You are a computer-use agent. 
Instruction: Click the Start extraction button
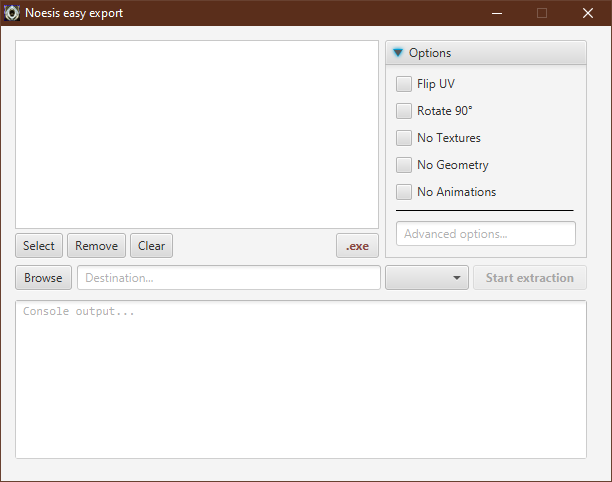(530, 278)
